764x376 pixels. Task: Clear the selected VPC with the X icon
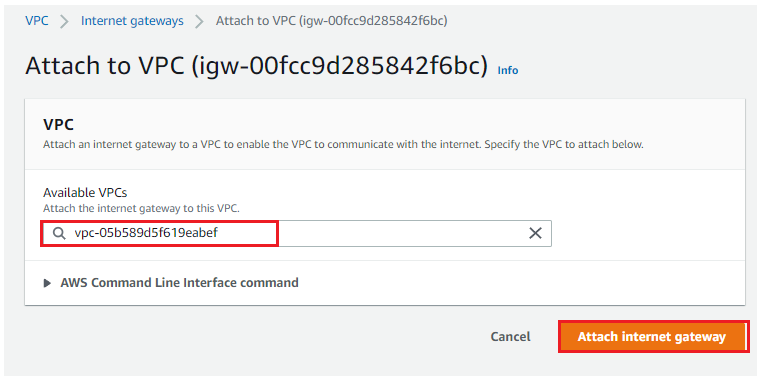535,233
